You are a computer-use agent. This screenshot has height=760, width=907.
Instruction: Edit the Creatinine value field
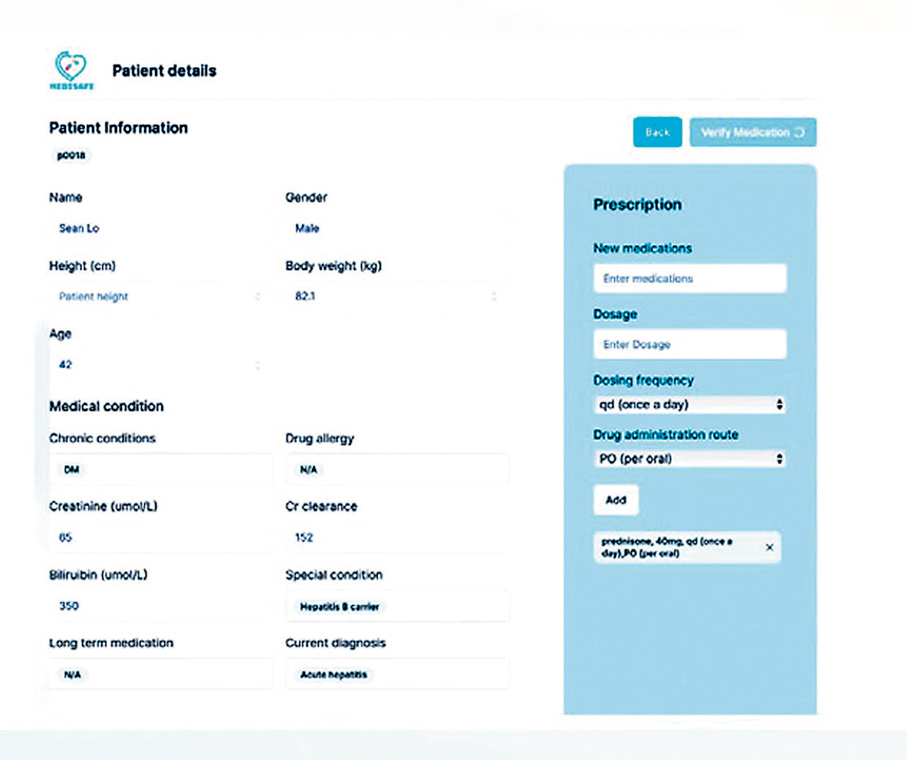(x=160, y=537)
